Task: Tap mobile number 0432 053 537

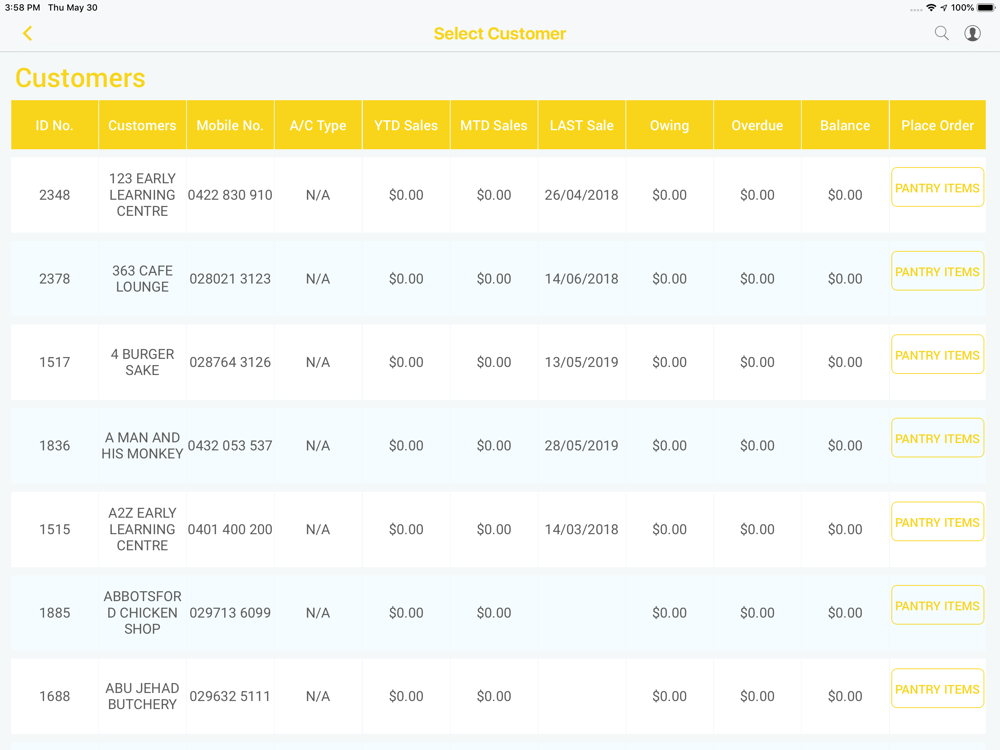Action: pos(230,446)
